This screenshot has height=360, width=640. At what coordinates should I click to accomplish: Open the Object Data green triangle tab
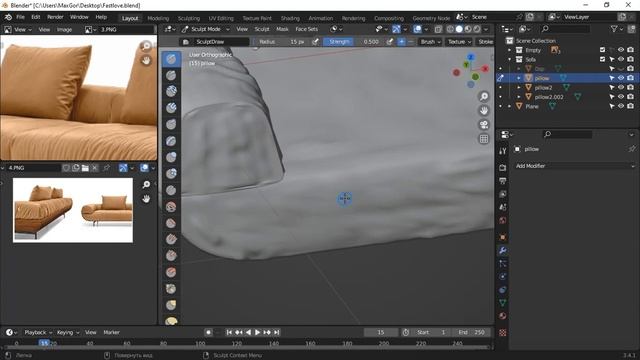[x=503, y=303]
